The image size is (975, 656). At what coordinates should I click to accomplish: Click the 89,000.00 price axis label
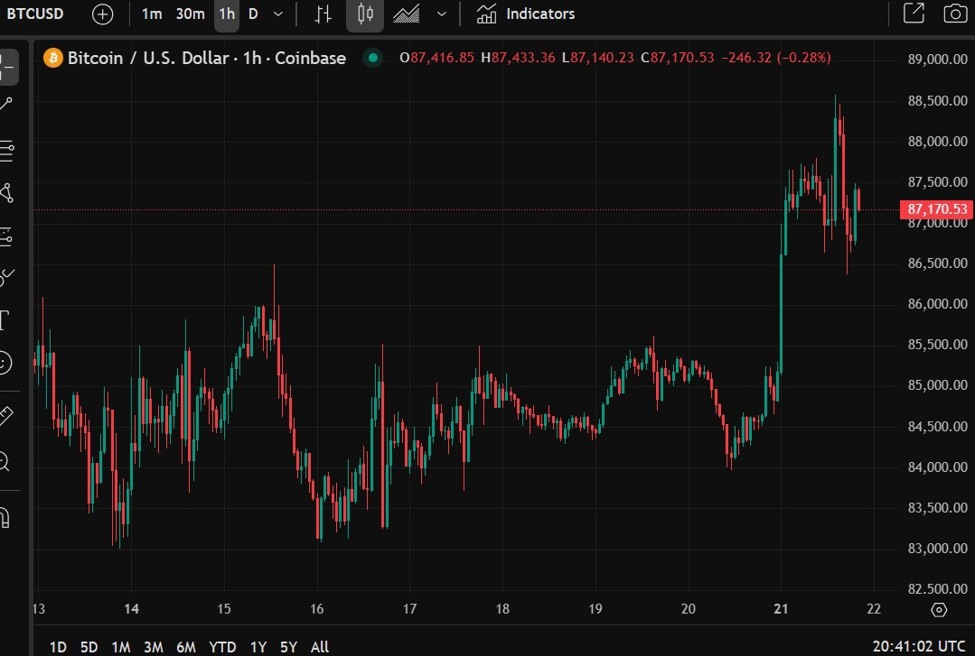(937, 59)
